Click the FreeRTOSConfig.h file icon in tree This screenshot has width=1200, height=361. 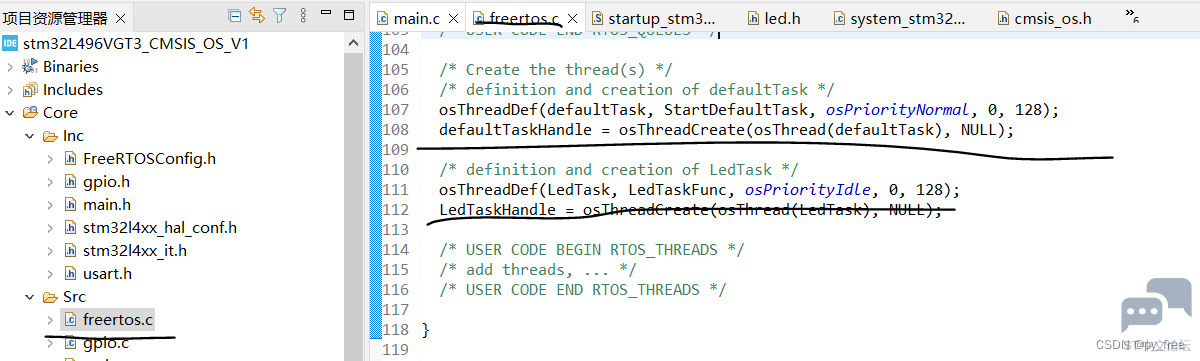coord(71,158)
